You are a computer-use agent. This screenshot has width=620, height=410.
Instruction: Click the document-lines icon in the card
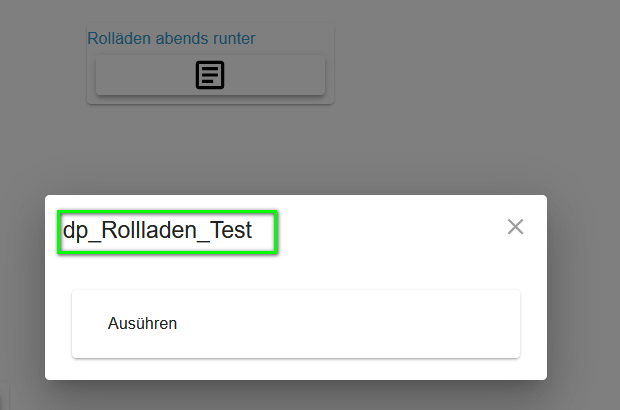[x=210, y=75]
